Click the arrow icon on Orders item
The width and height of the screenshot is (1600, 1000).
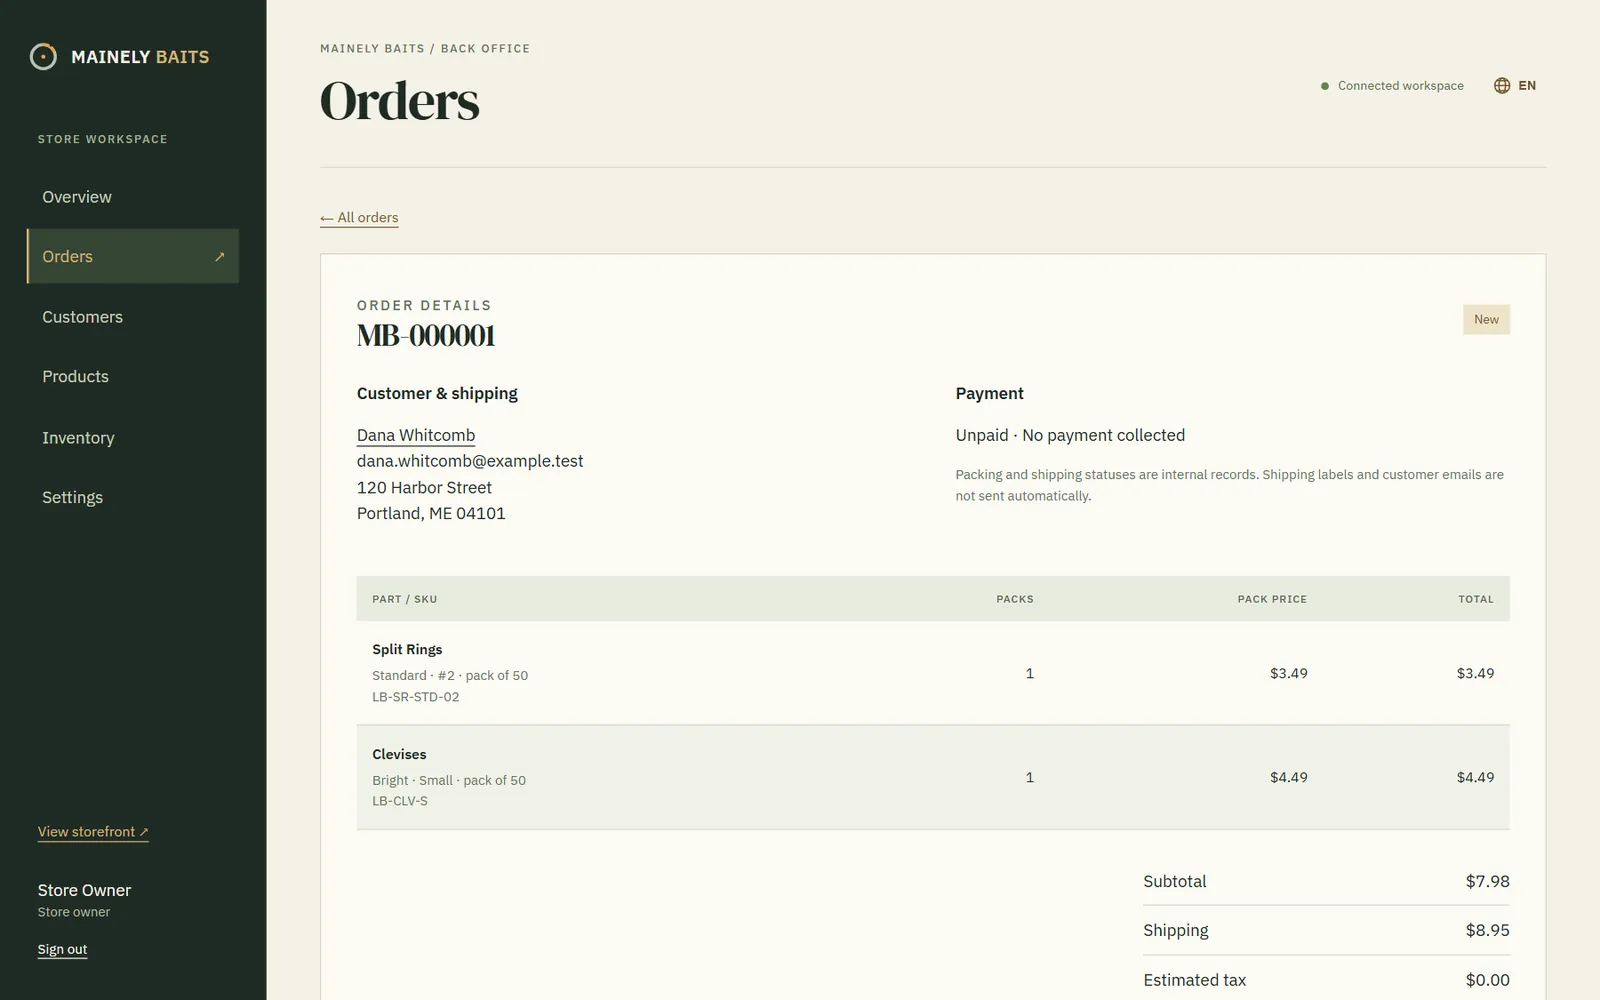click(220, 257)
